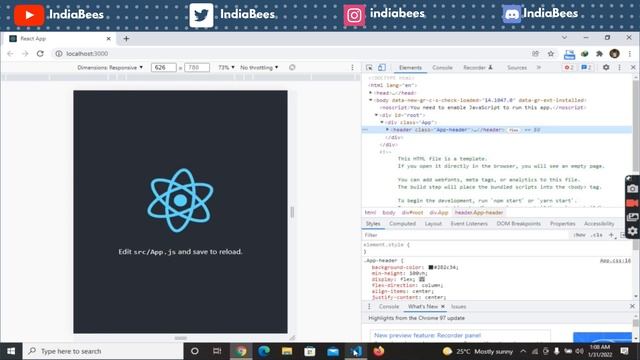Collapse the body element node
This screenshot has width=640, height=360.
pyautogui.click(x=371, y=100)
